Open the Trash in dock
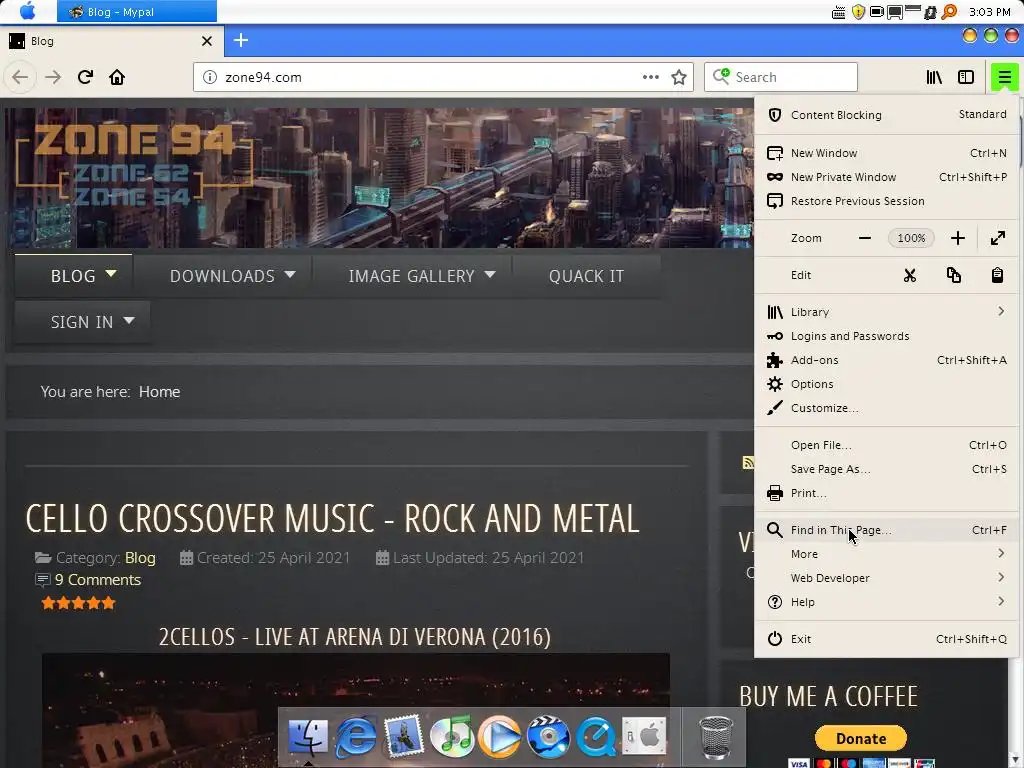1024x768 pixels. point(716,737)
